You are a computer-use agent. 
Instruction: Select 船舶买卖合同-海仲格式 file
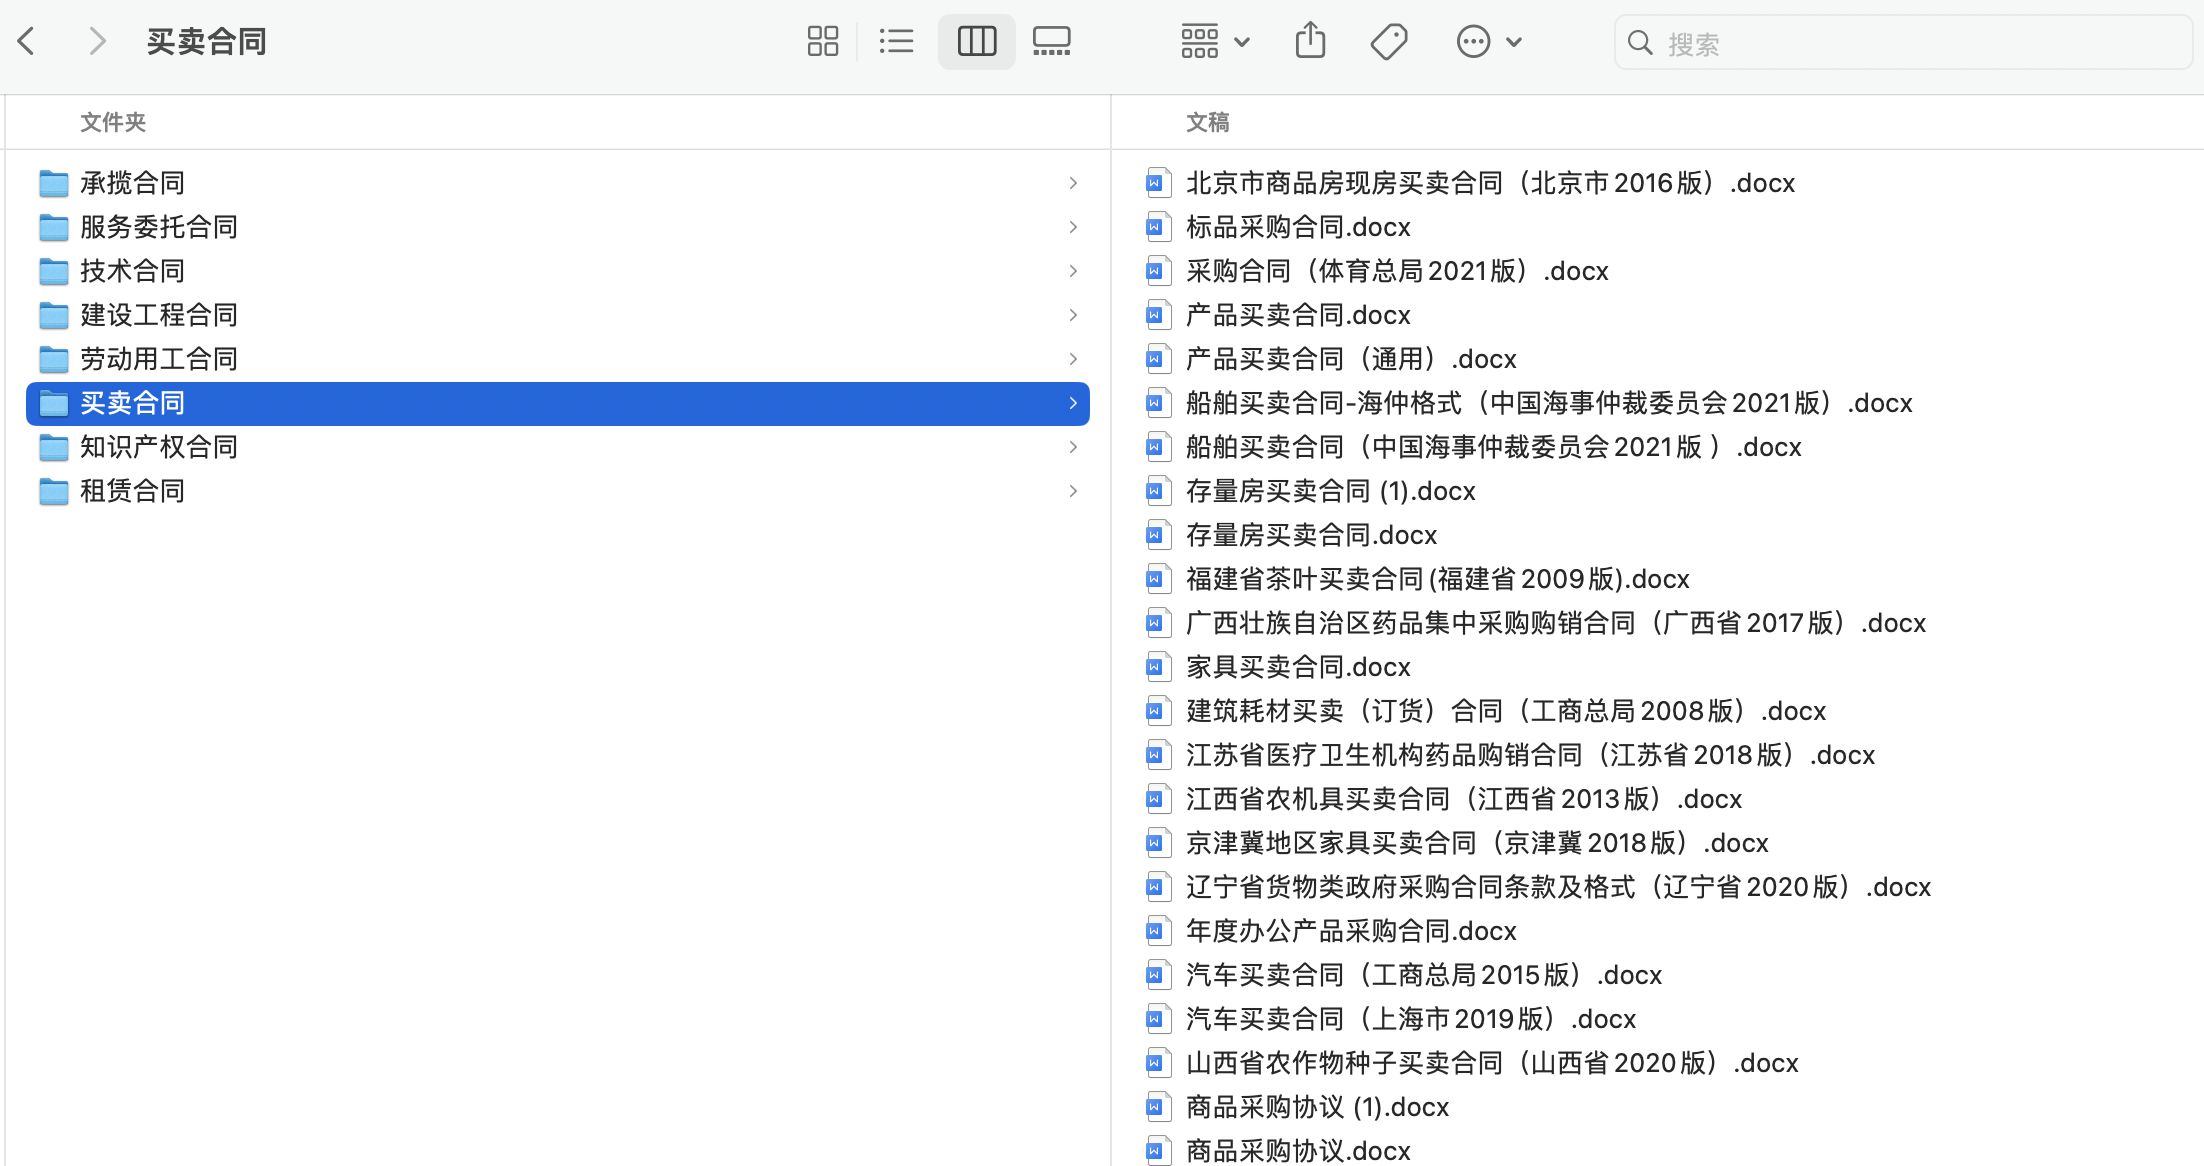coord(1549,403)
